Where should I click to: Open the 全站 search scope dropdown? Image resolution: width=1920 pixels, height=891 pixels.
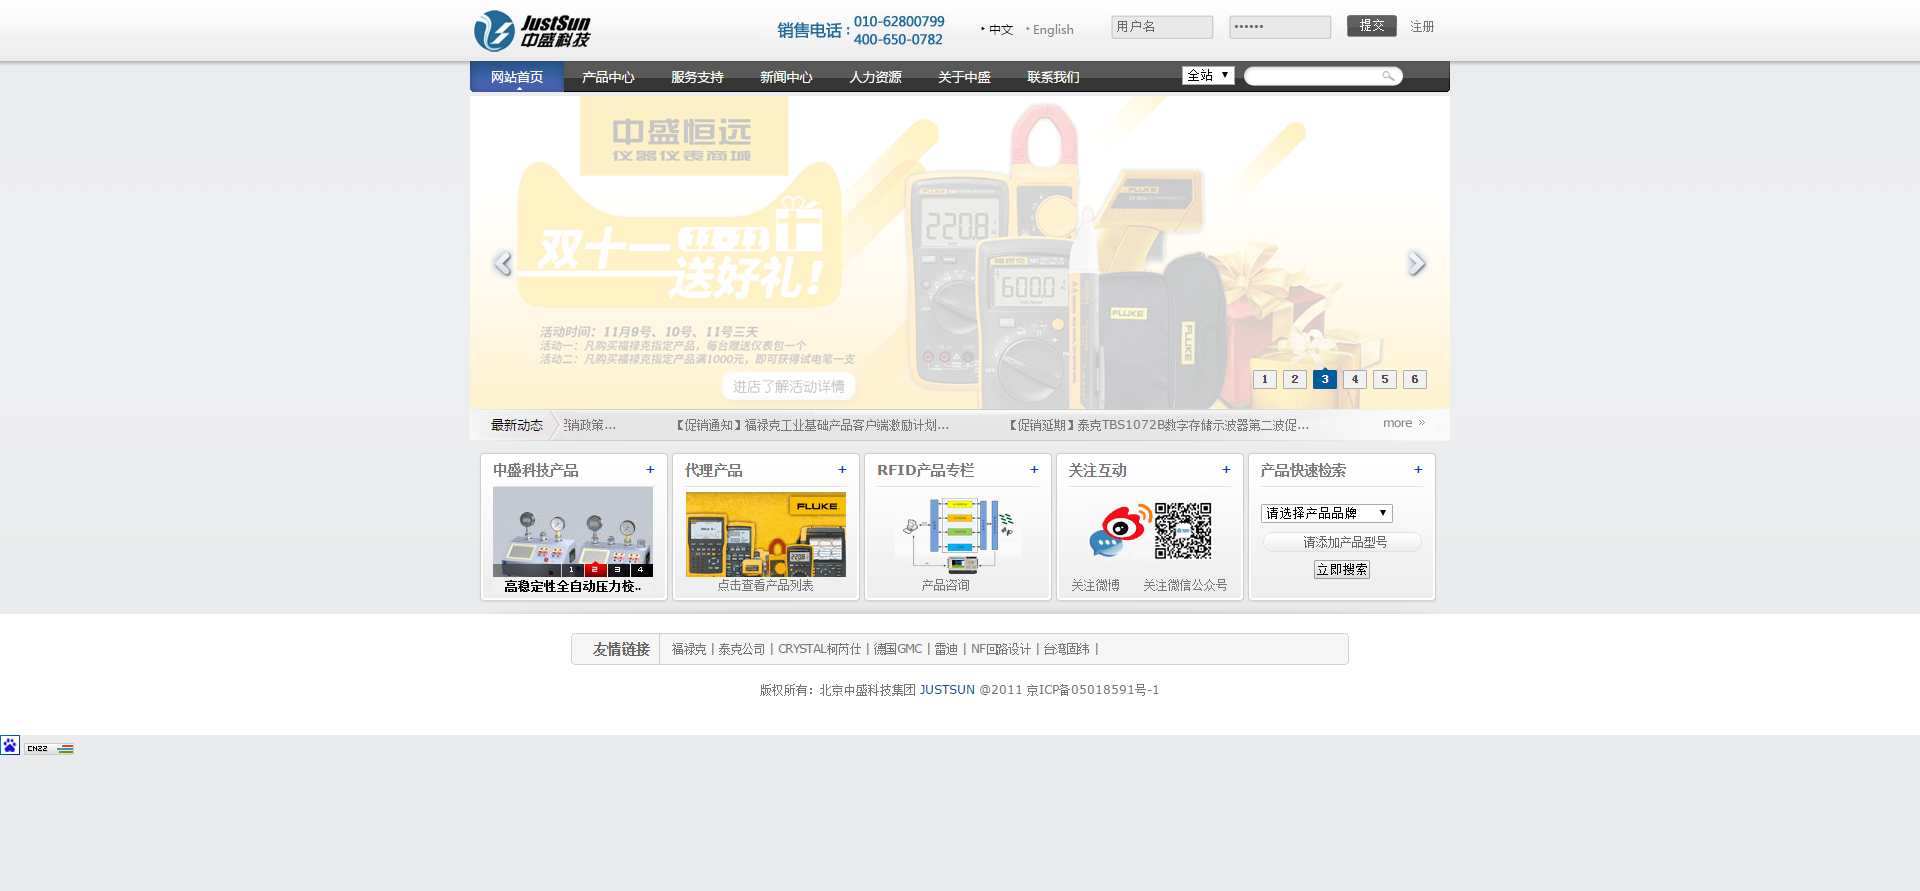1208,75
